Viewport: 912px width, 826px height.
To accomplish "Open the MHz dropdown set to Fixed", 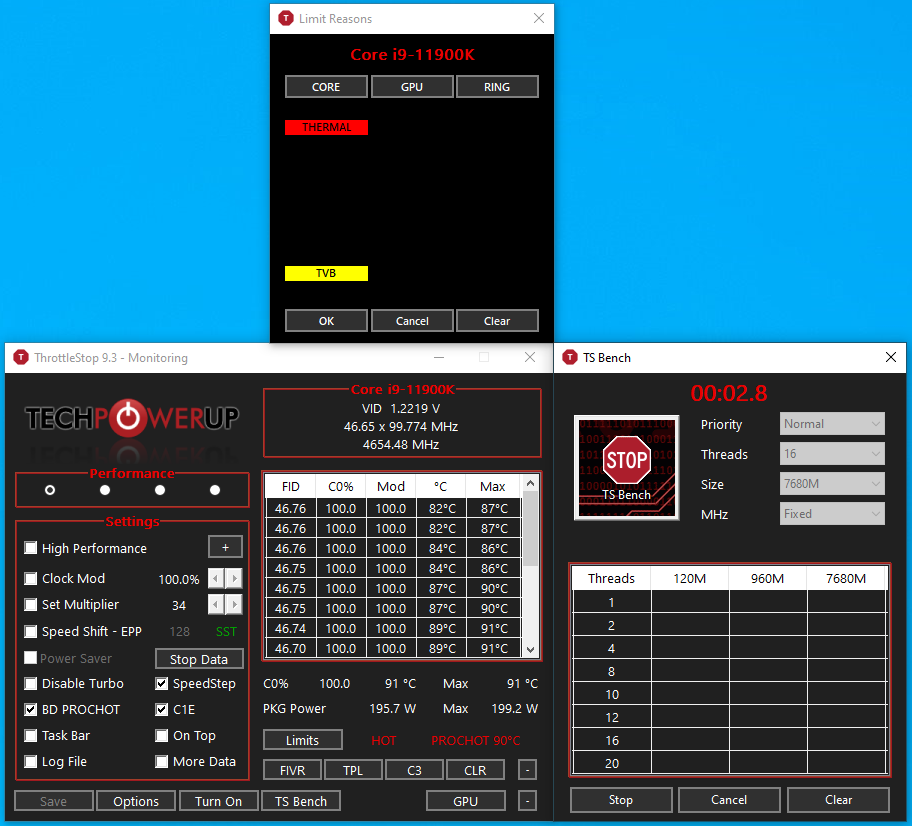I will (x=832, y=514).
